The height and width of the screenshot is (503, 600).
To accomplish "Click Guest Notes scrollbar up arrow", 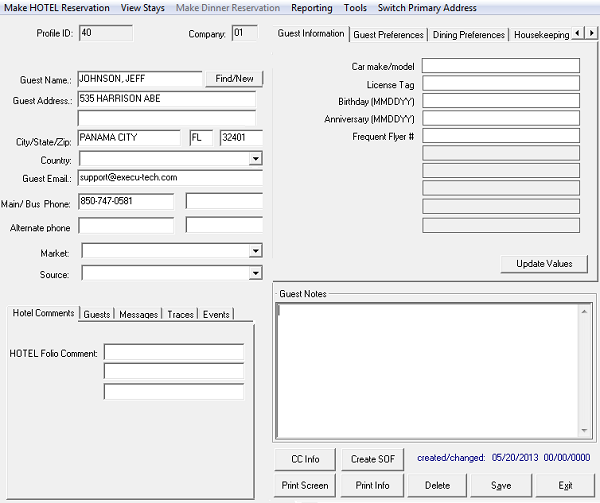I will tap(584, 312).
